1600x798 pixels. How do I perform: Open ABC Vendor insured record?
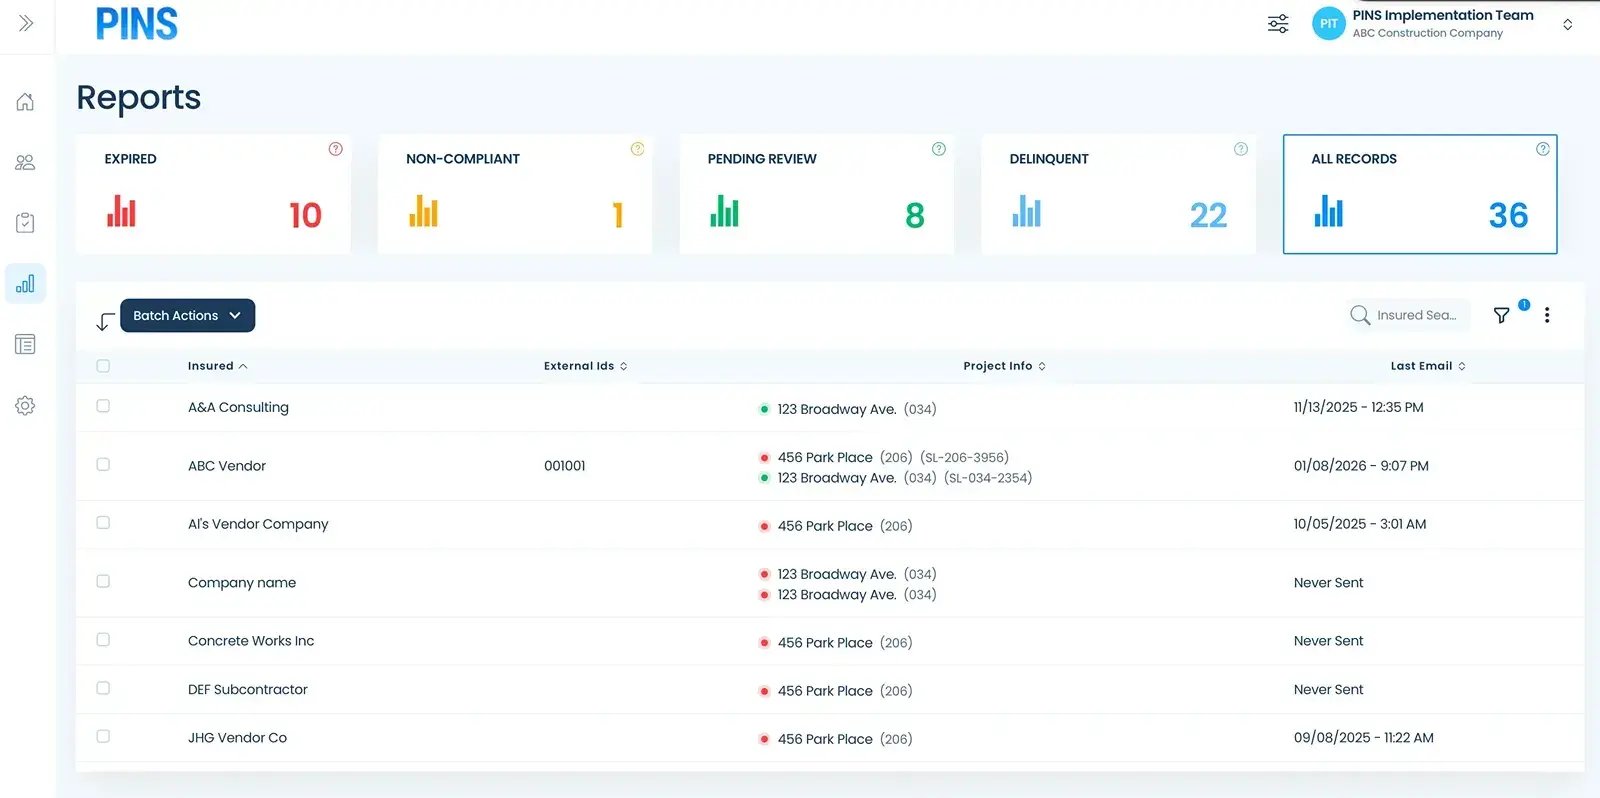227,466
